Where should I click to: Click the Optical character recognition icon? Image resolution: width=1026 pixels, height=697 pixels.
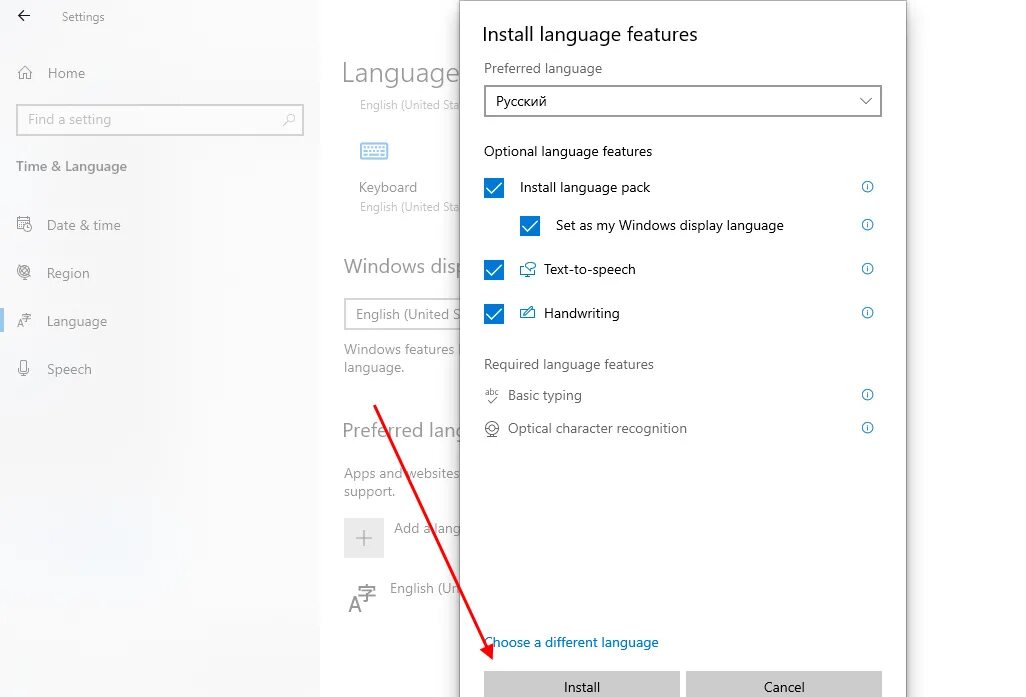[x=492, y=429]
